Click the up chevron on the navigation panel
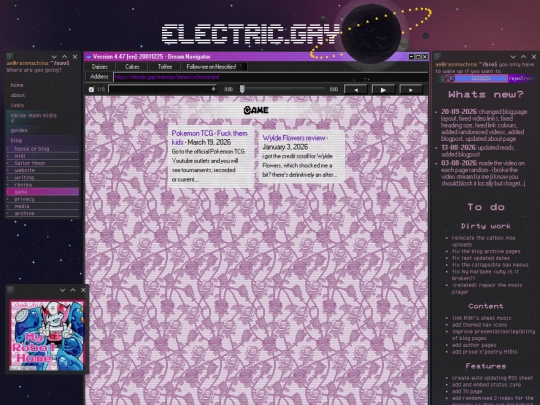 point(64,57)
